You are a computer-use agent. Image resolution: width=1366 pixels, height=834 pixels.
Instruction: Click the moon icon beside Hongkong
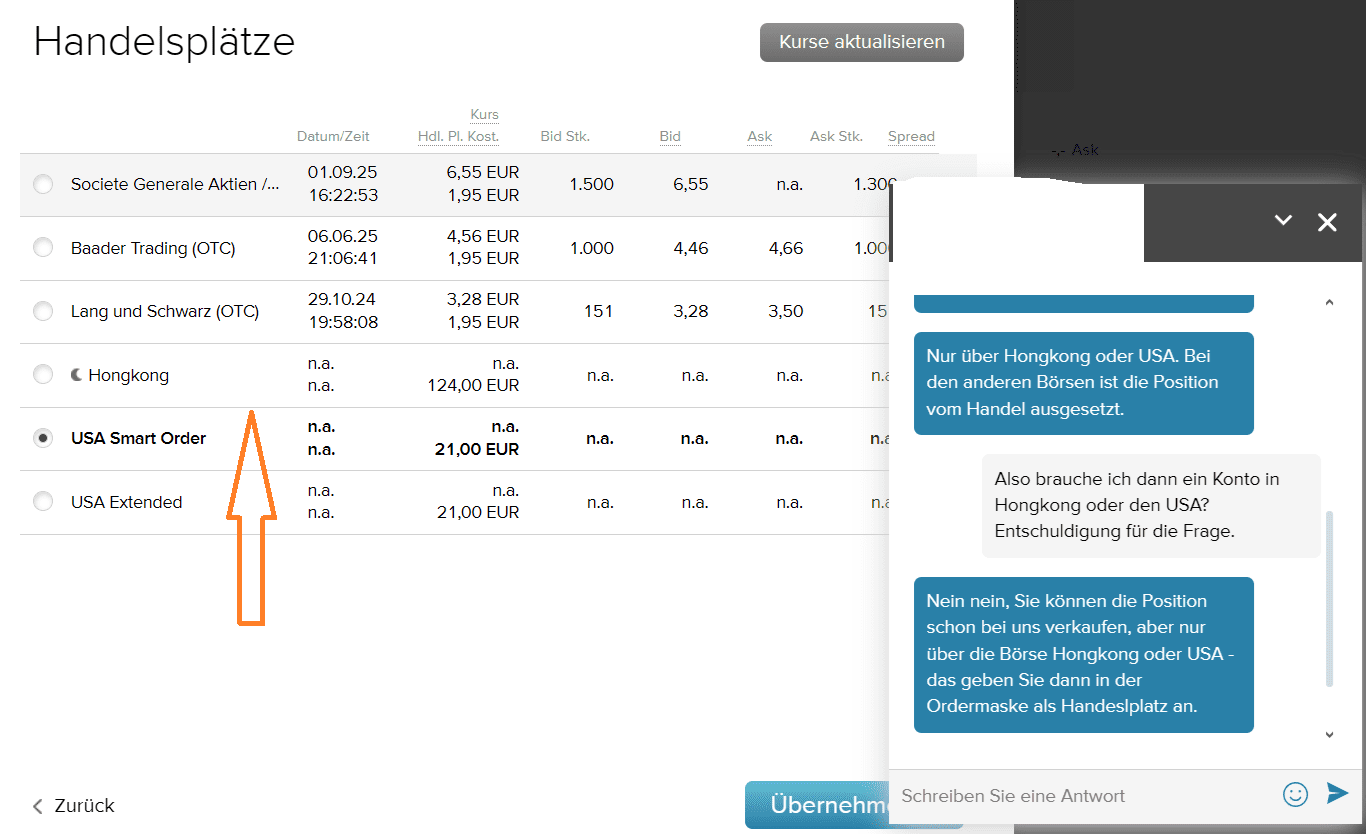[76, 375]
